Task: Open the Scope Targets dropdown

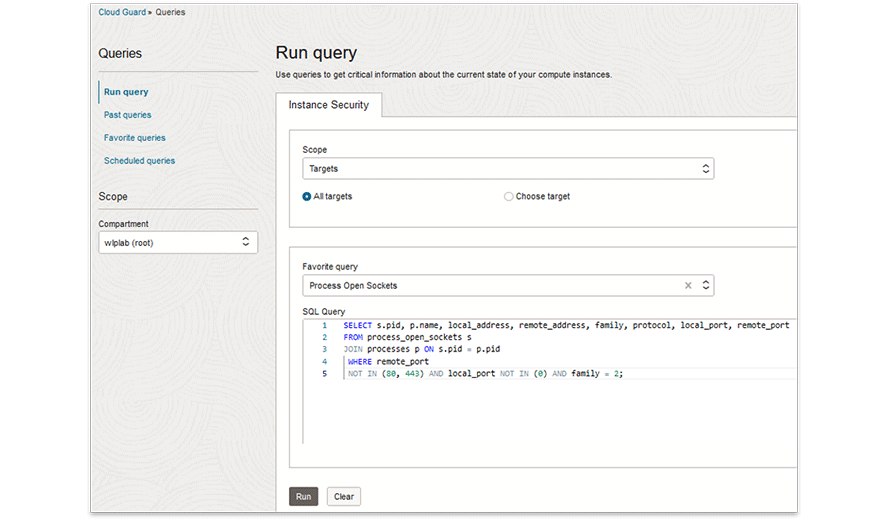Action: pos(500,170)
